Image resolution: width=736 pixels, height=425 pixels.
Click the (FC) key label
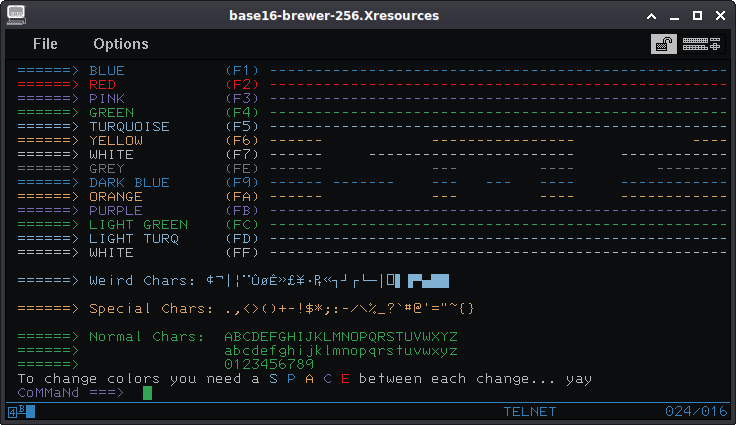click(242, 224)
